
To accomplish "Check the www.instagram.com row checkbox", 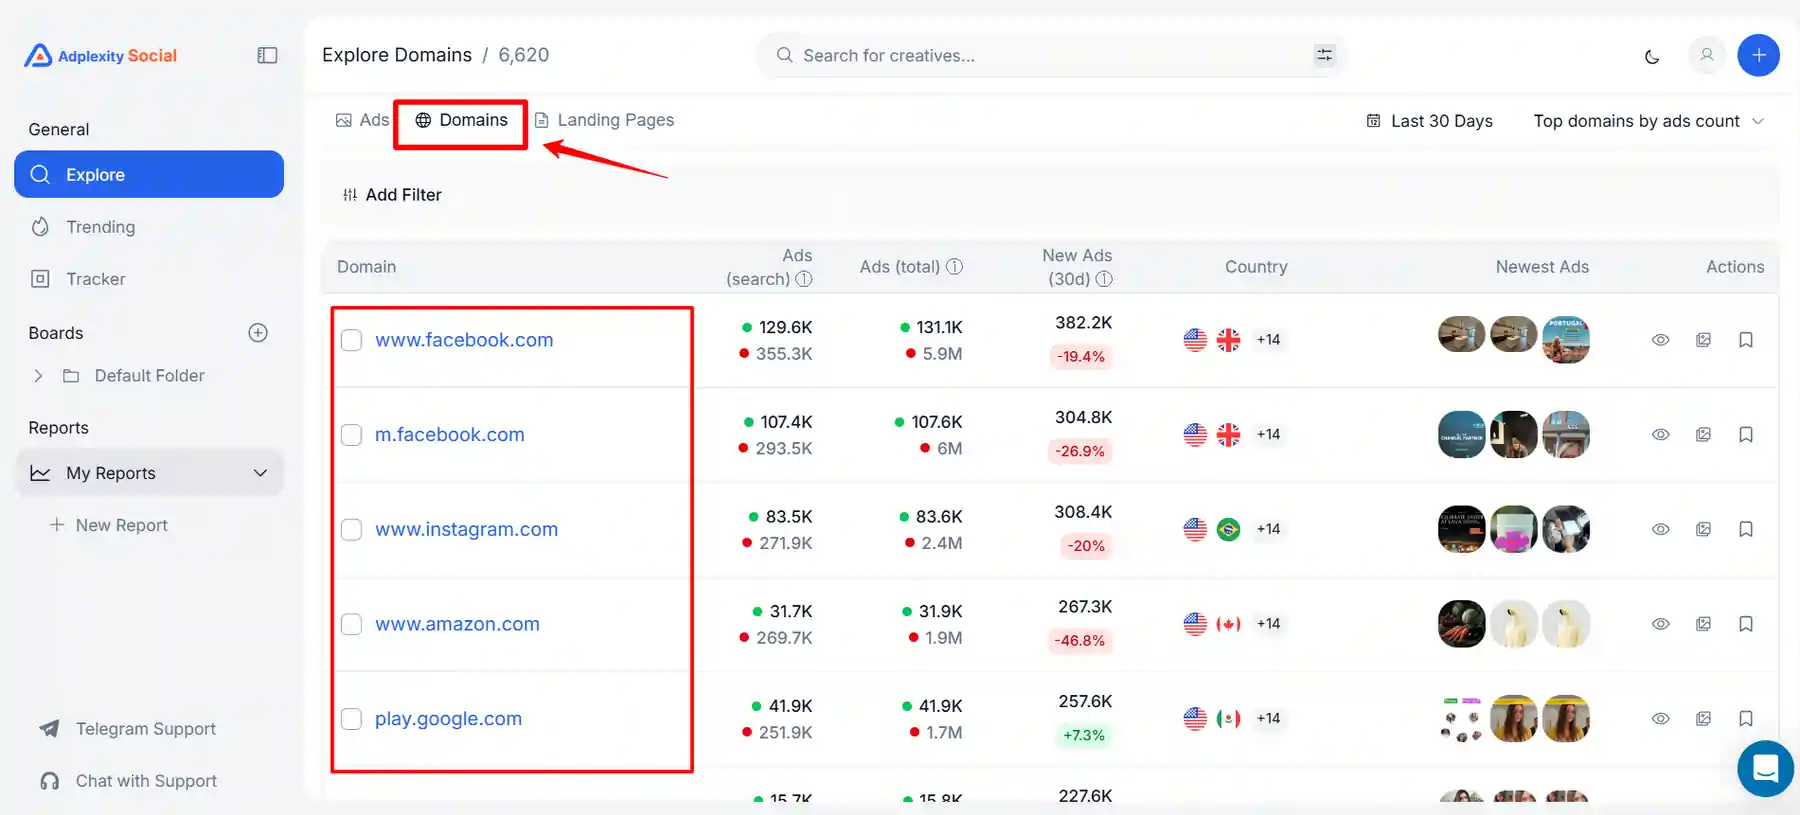I will (x=351, y=529).
